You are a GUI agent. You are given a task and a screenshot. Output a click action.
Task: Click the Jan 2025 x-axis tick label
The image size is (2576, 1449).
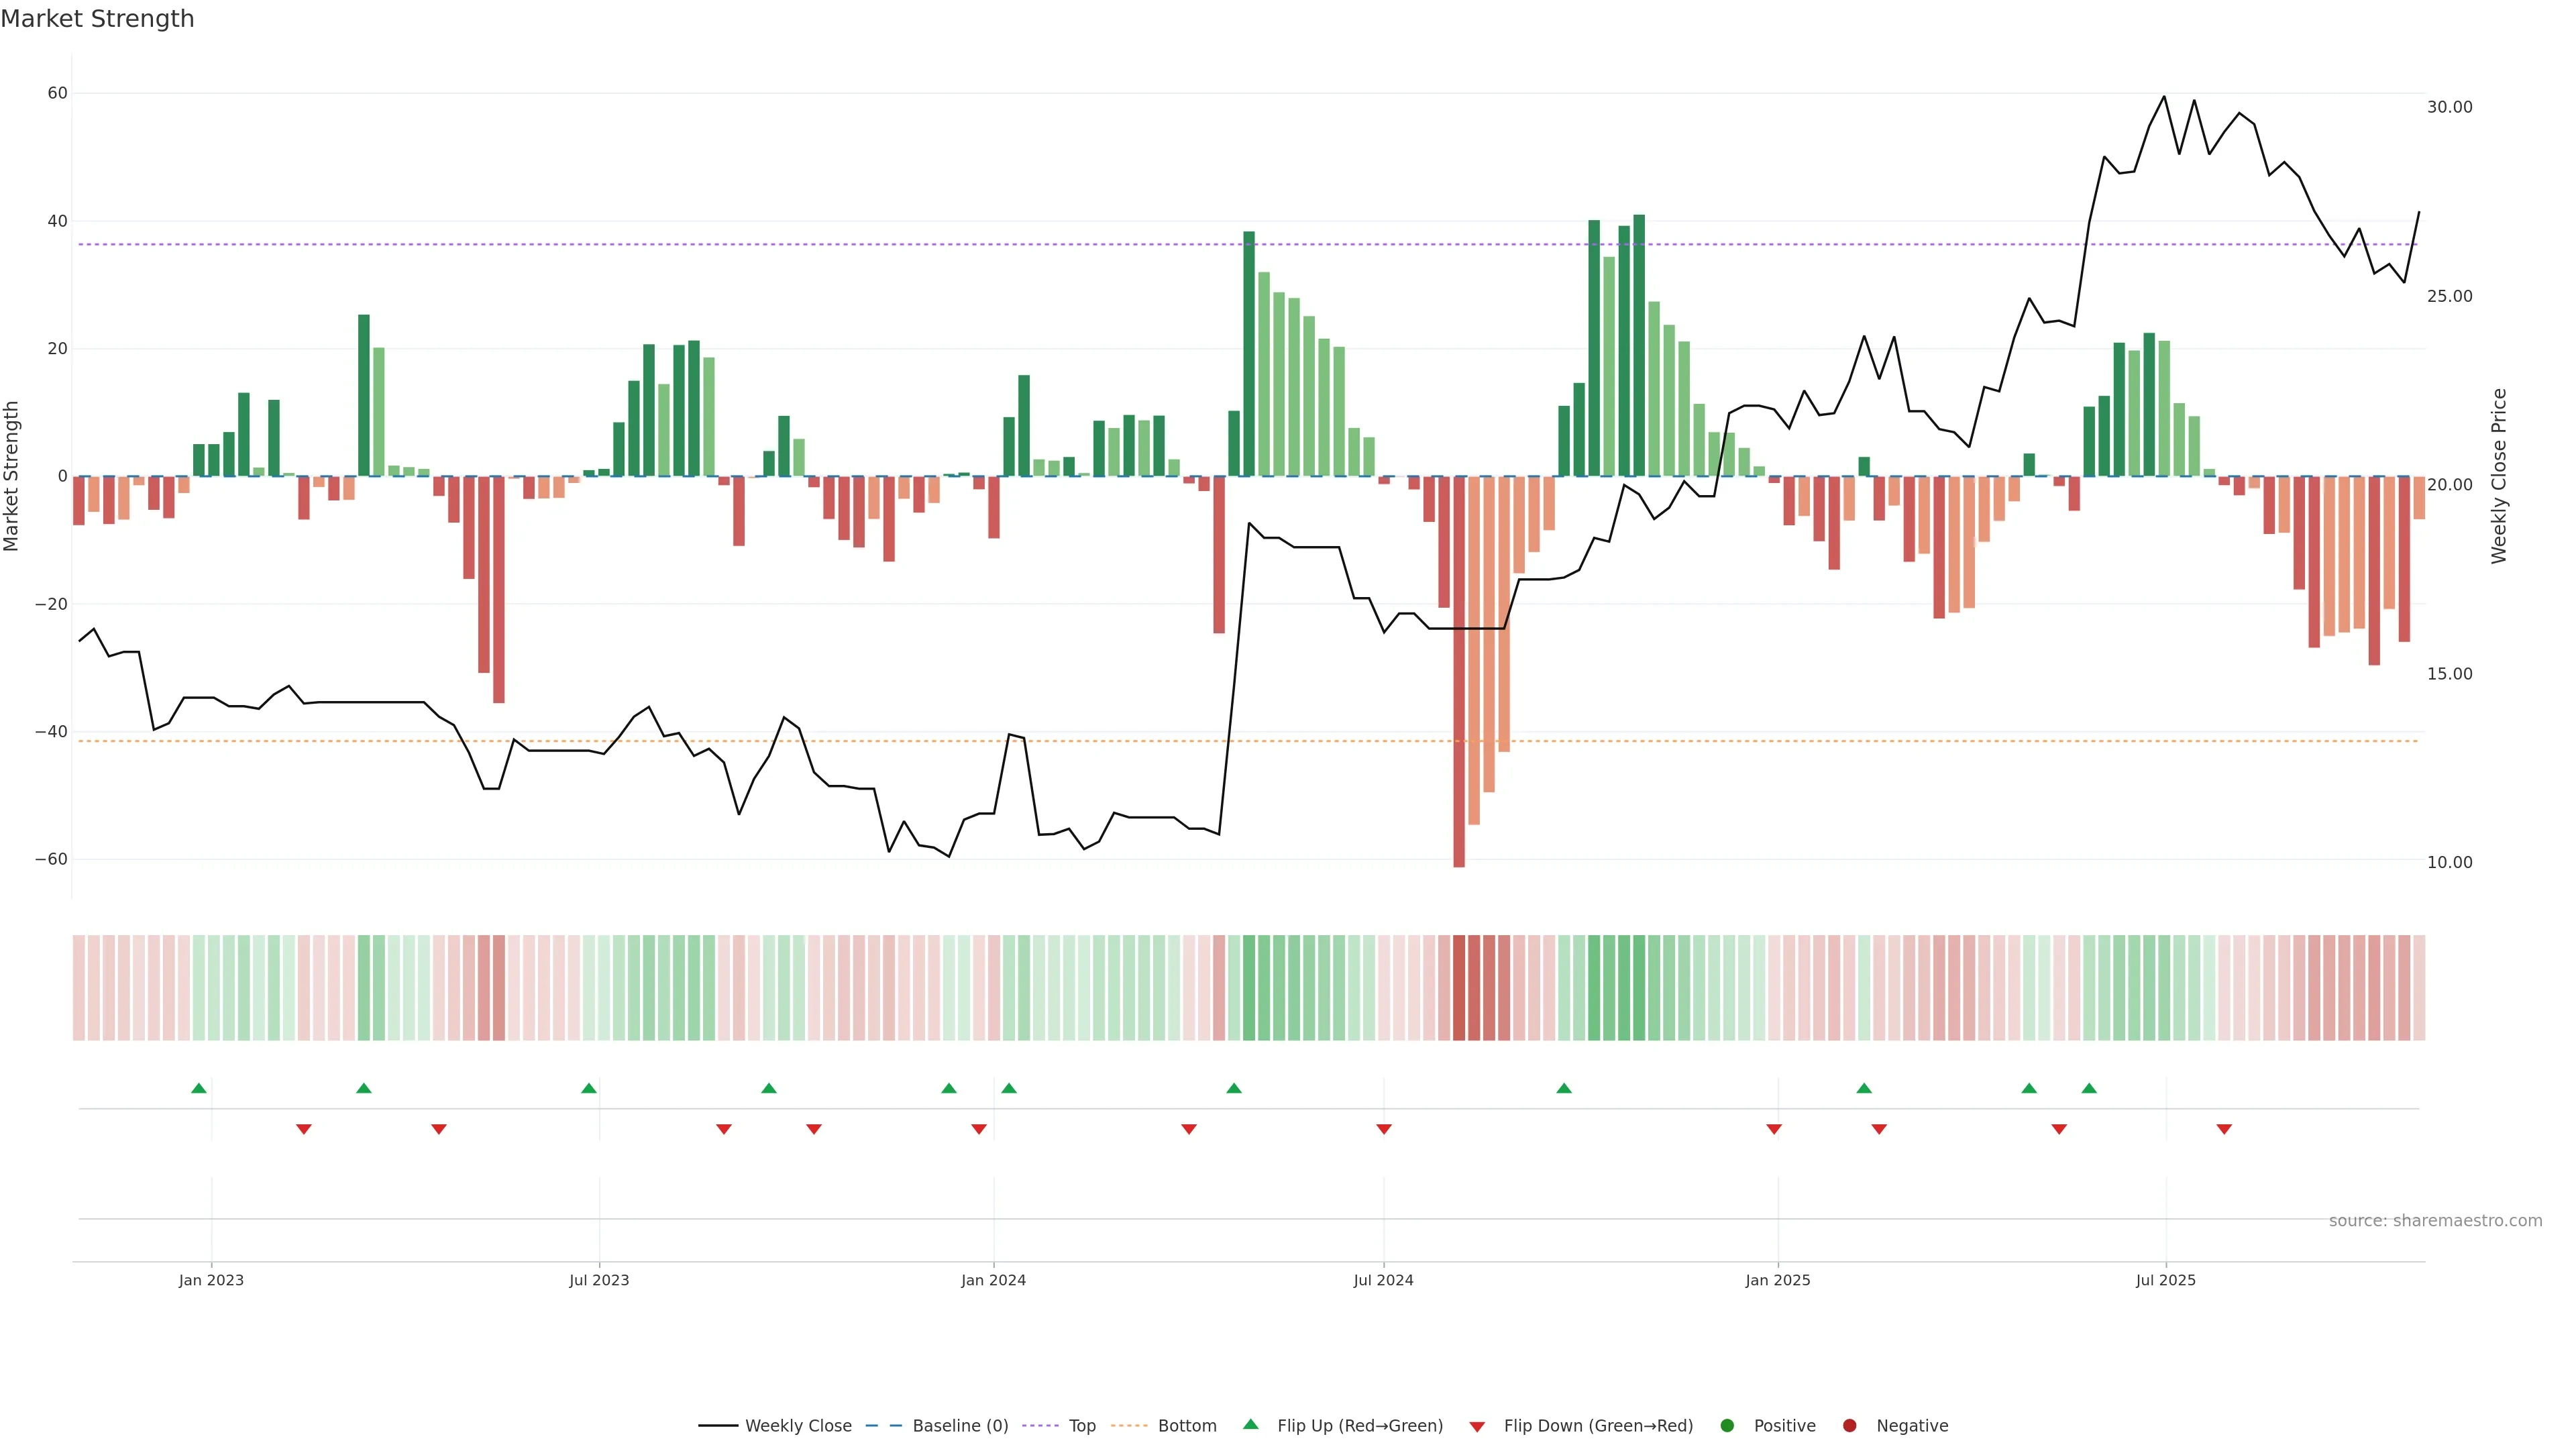1777,1280
